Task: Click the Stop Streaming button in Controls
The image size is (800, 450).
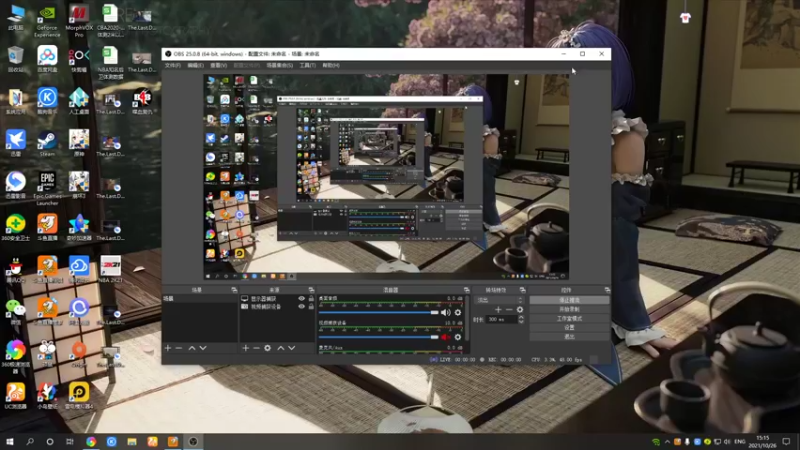Action: [x=569, y=300]
